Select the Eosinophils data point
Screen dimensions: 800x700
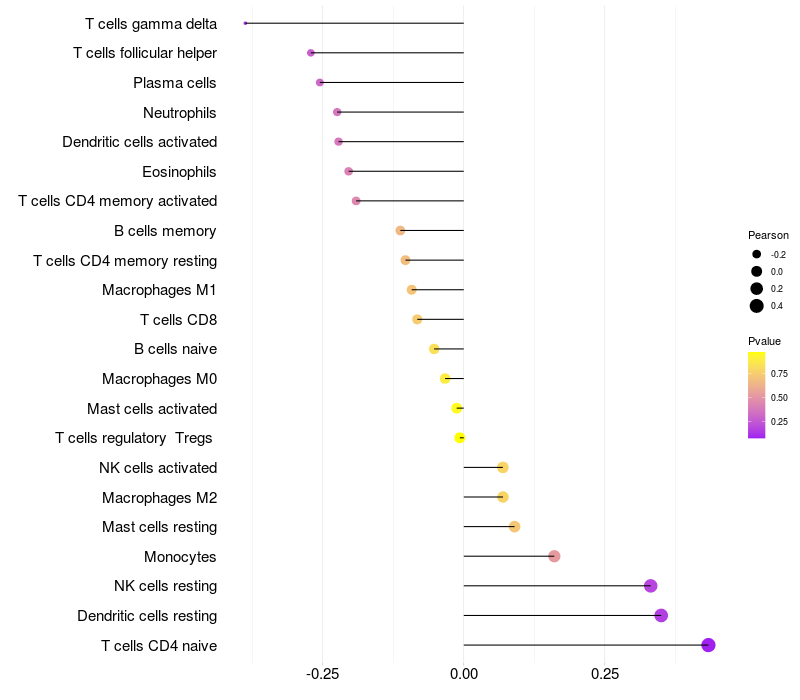point(348,171)
